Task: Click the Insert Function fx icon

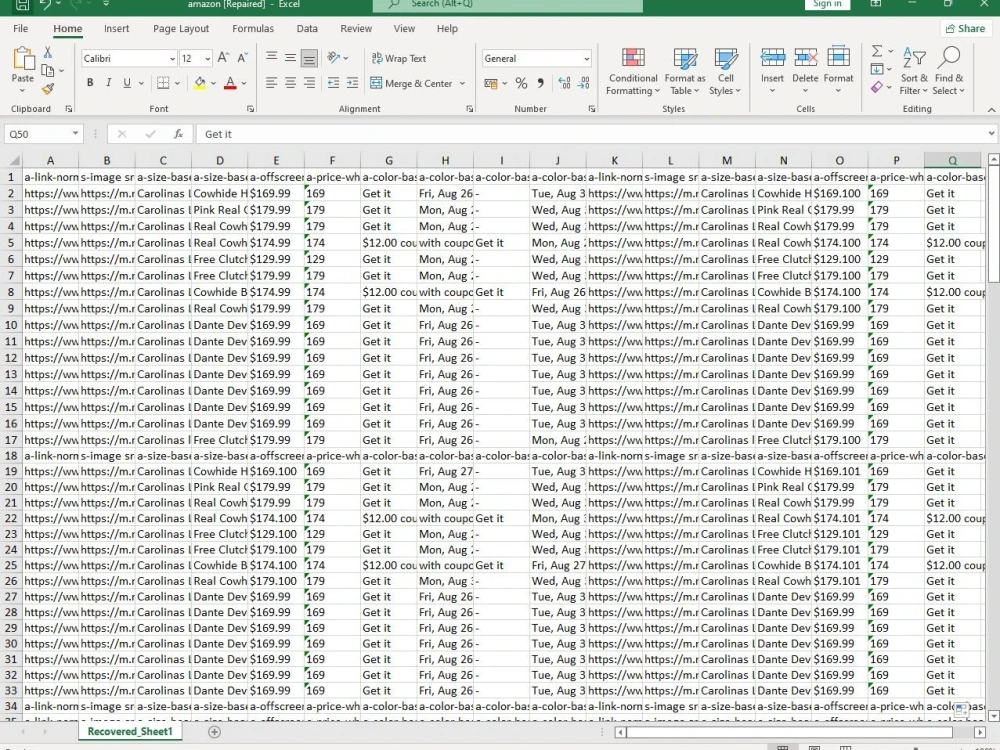Action: pos(179,134)
